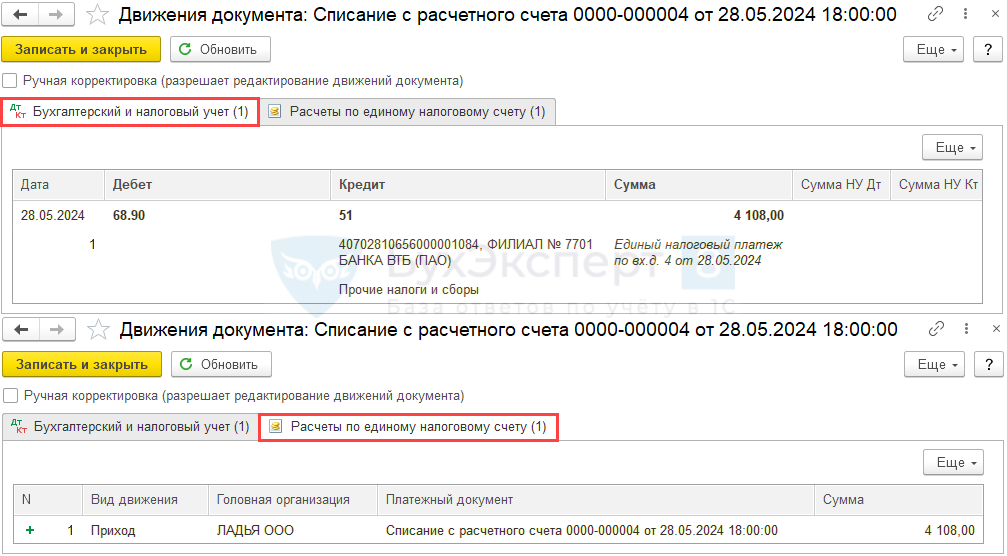Viewport: 1007px width, 556px height.
Task: Go forward using arrow in upper window
Action: click(x=57, y=14)
